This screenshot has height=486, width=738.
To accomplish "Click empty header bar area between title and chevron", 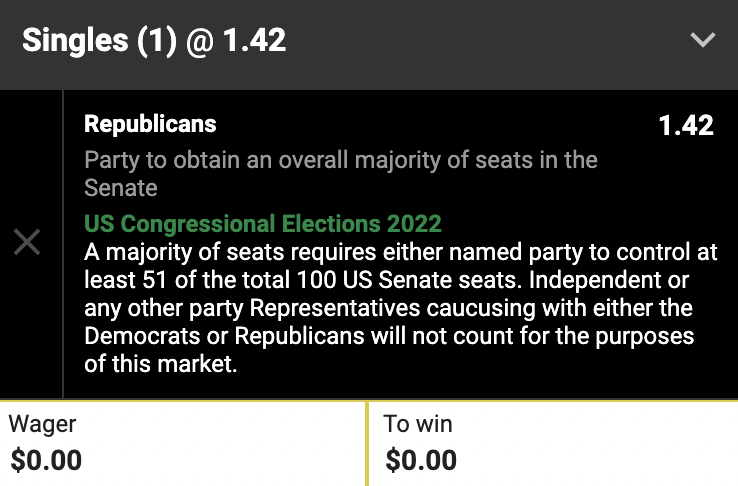I will pos(480,40).
